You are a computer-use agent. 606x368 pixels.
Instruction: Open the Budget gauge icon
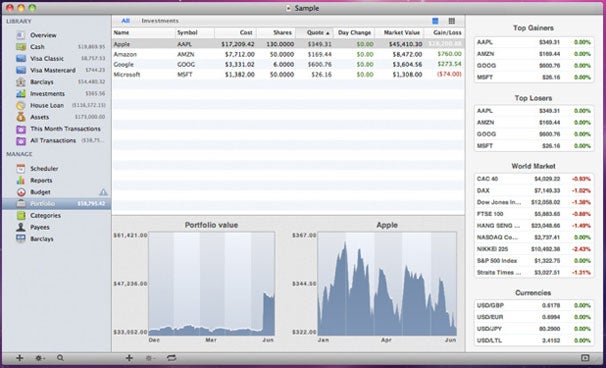pyautogui.click(x=21, y=192)
